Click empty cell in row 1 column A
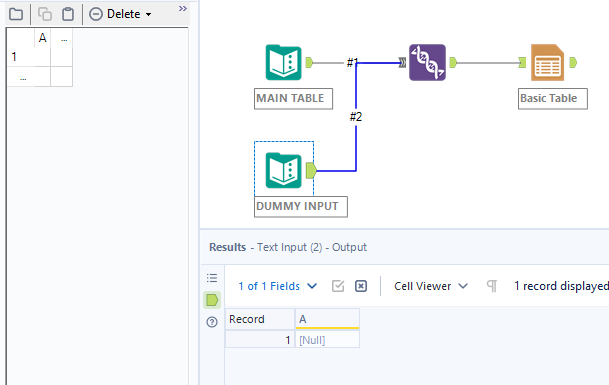 point(42,57)
